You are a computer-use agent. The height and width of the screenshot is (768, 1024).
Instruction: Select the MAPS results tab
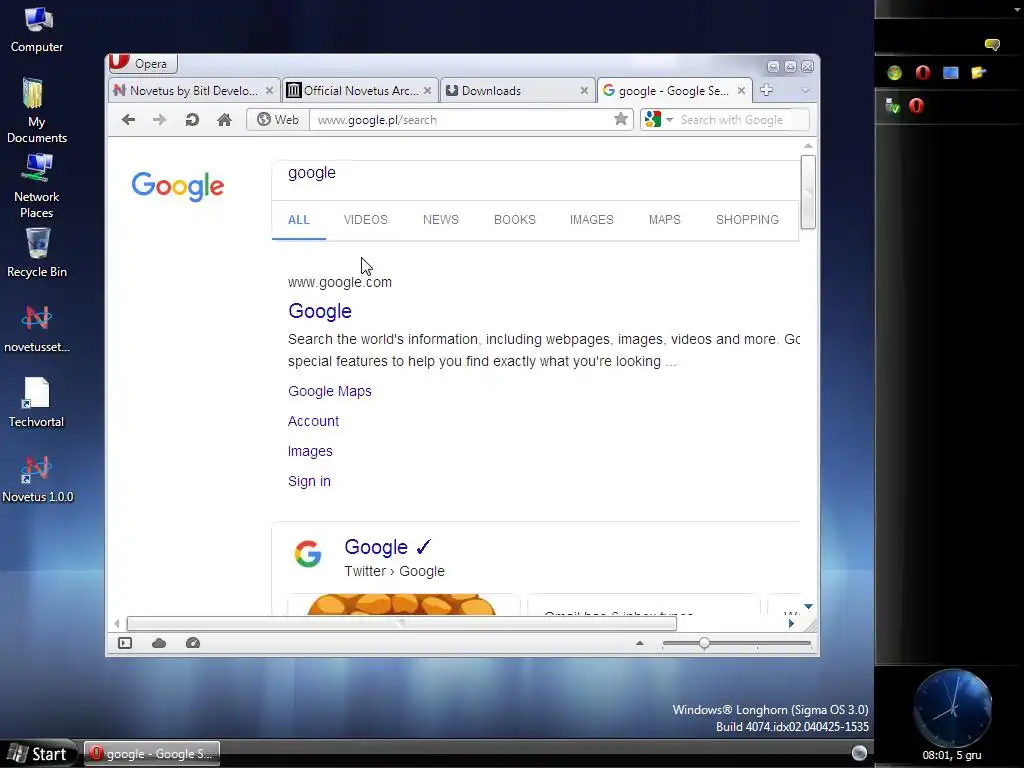click(665, 220)
